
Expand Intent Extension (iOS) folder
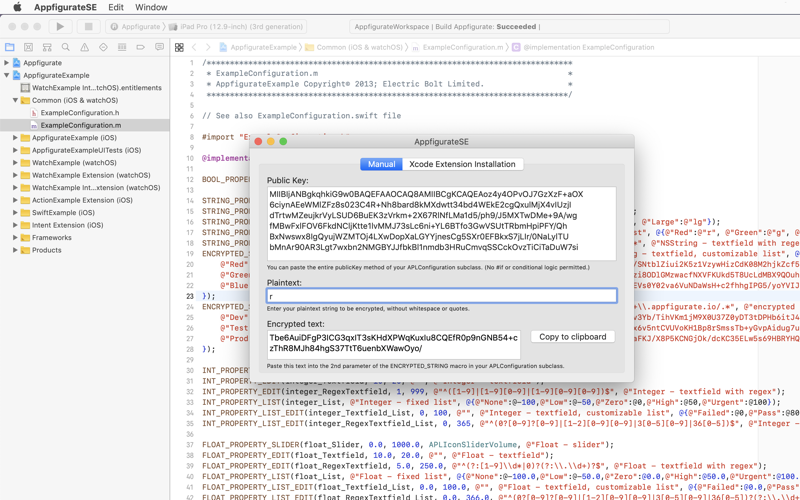point(15,225)
